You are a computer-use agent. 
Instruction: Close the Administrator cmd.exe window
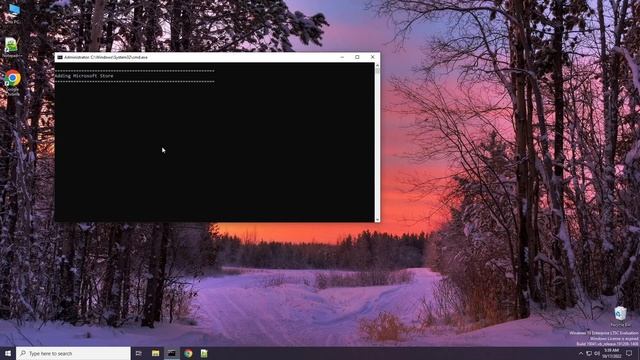tap(372, 57)
